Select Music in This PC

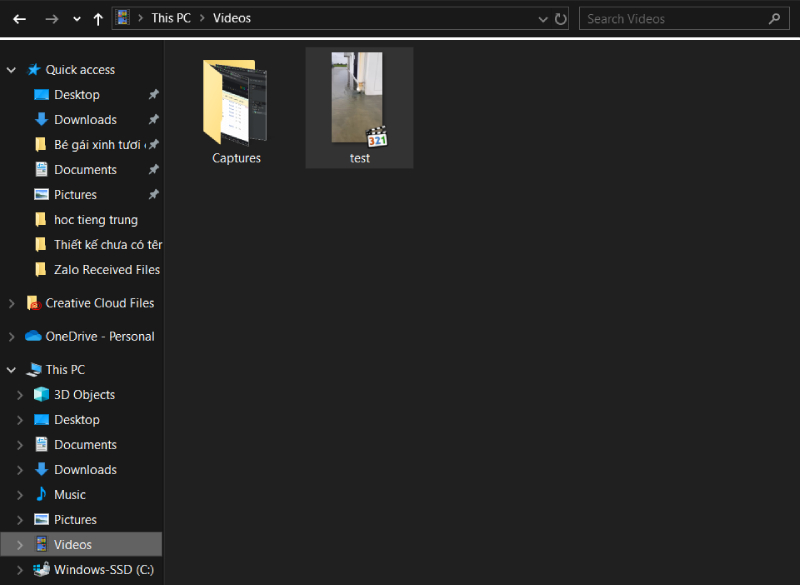(x=69, y=495)
